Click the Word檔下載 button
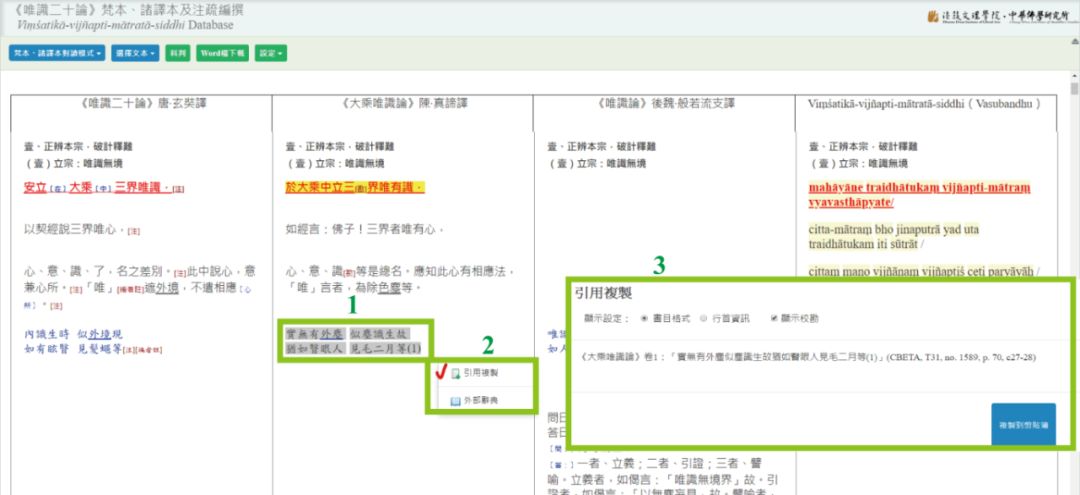The height and width of the screenshot is (495, 1080). 223,53
